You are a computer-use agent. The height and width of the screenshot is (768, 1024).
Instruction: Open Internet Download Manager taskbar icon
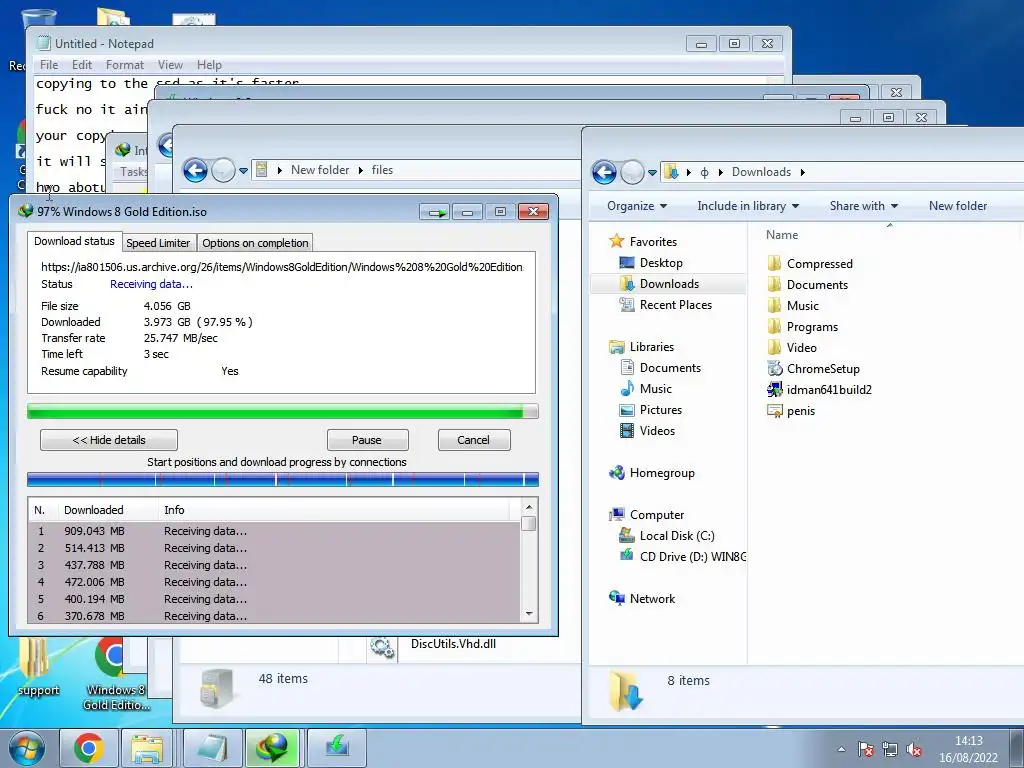click(x=272, y=748)
